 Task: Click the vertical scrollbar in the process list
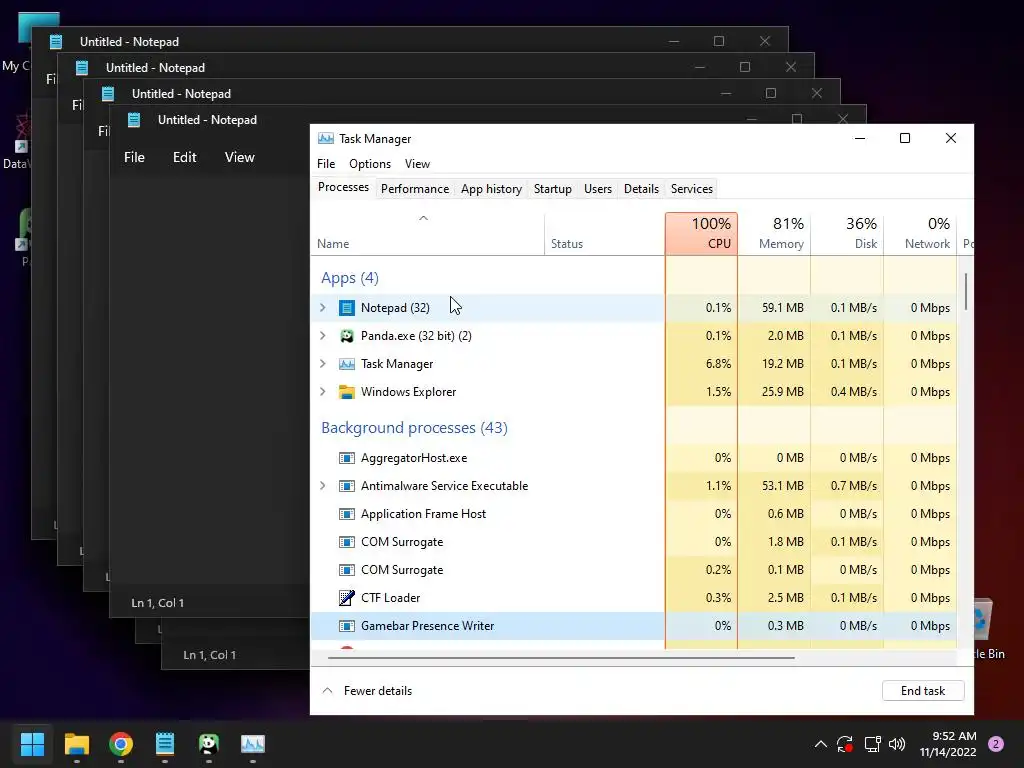click(965, 292)
